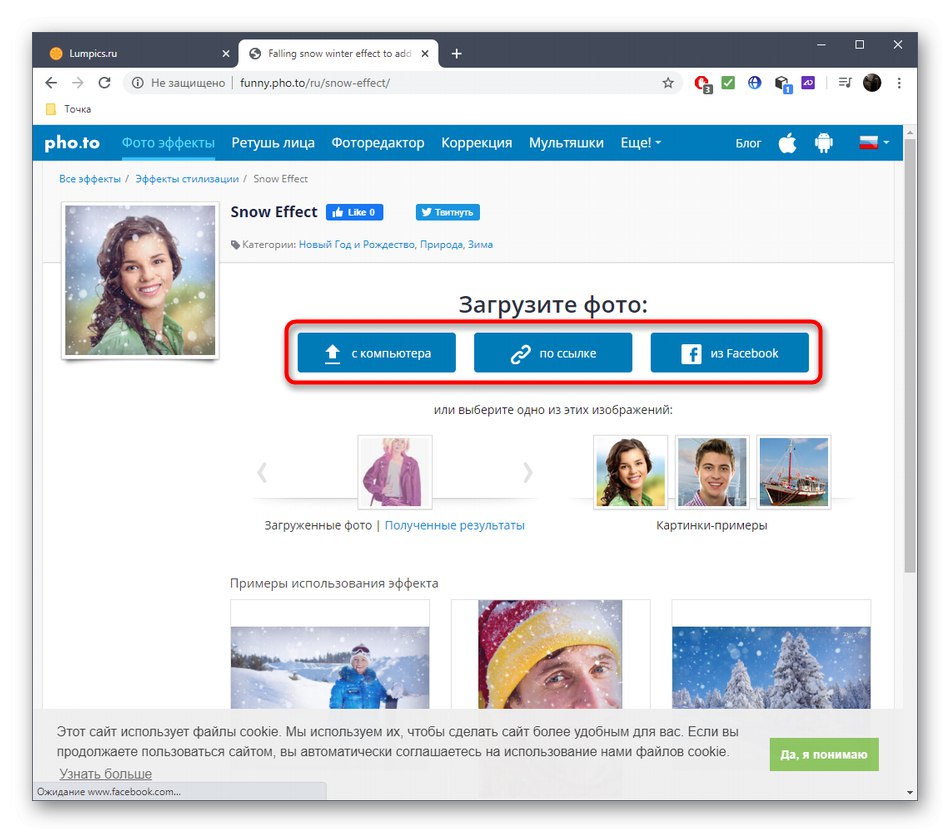Go back with the browser back arrow
Screen dimensions: 950x833
[51, 82]
